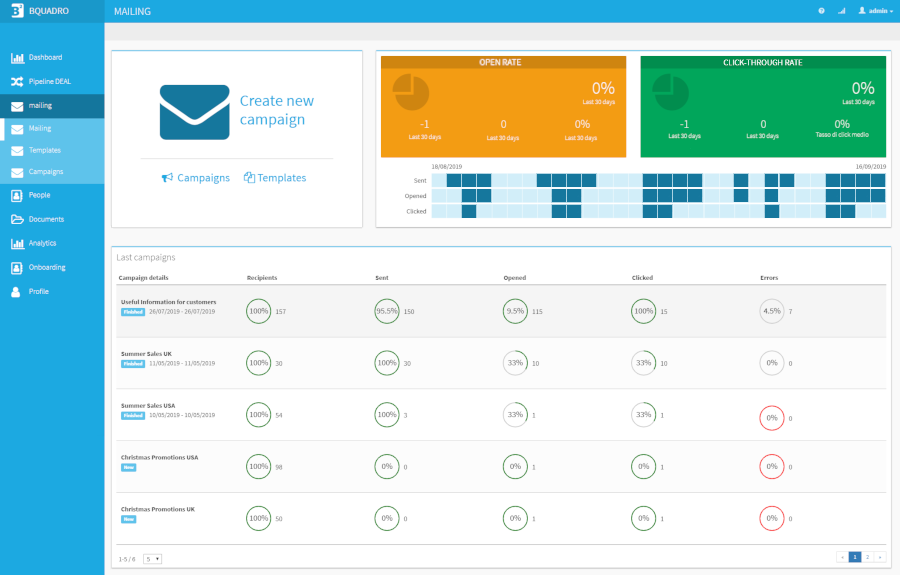Click Finished badge on Summer Sales UK

click(x=133, y=364)
